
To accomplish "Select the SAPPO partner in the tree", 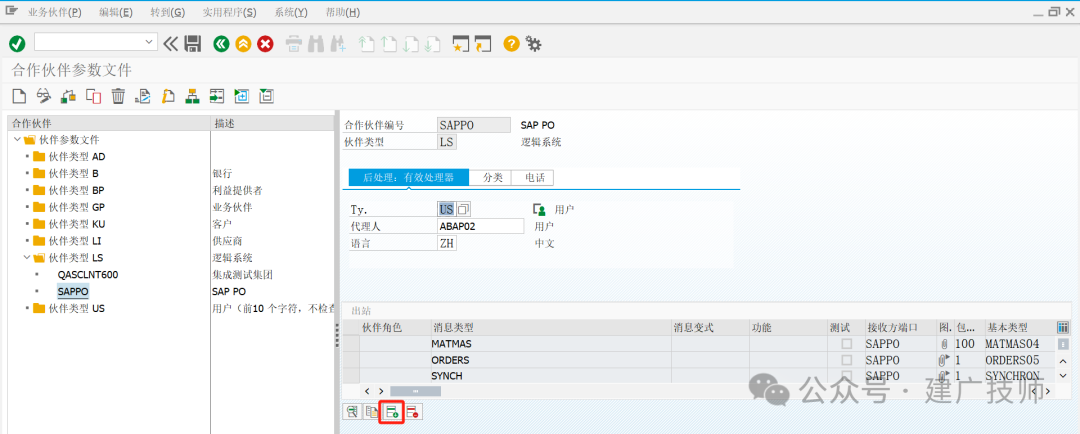I will (73, 291).
